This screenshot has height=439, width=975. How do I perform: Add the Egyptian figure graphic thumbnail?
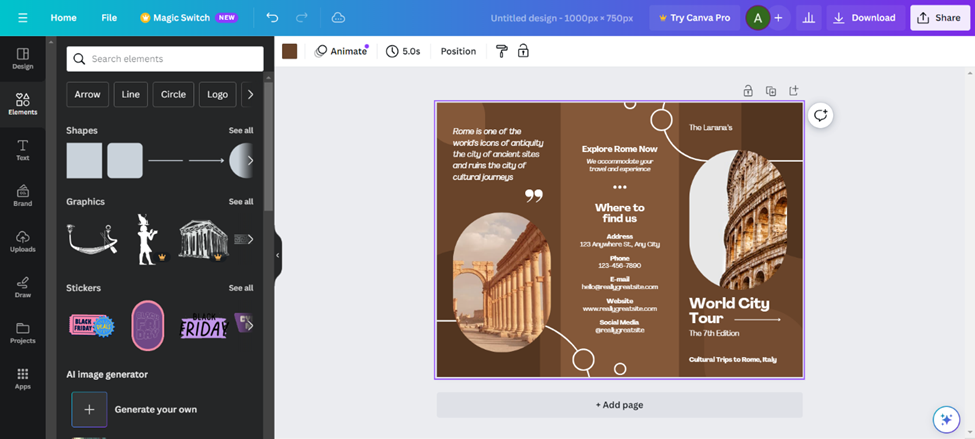pyautogui.click(x=147, y=239)
